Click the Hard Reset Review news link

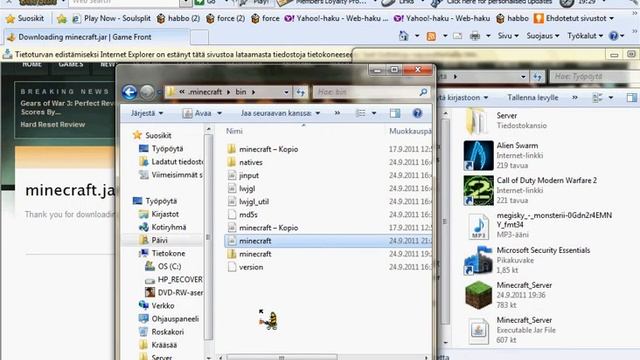click(53, 124)
